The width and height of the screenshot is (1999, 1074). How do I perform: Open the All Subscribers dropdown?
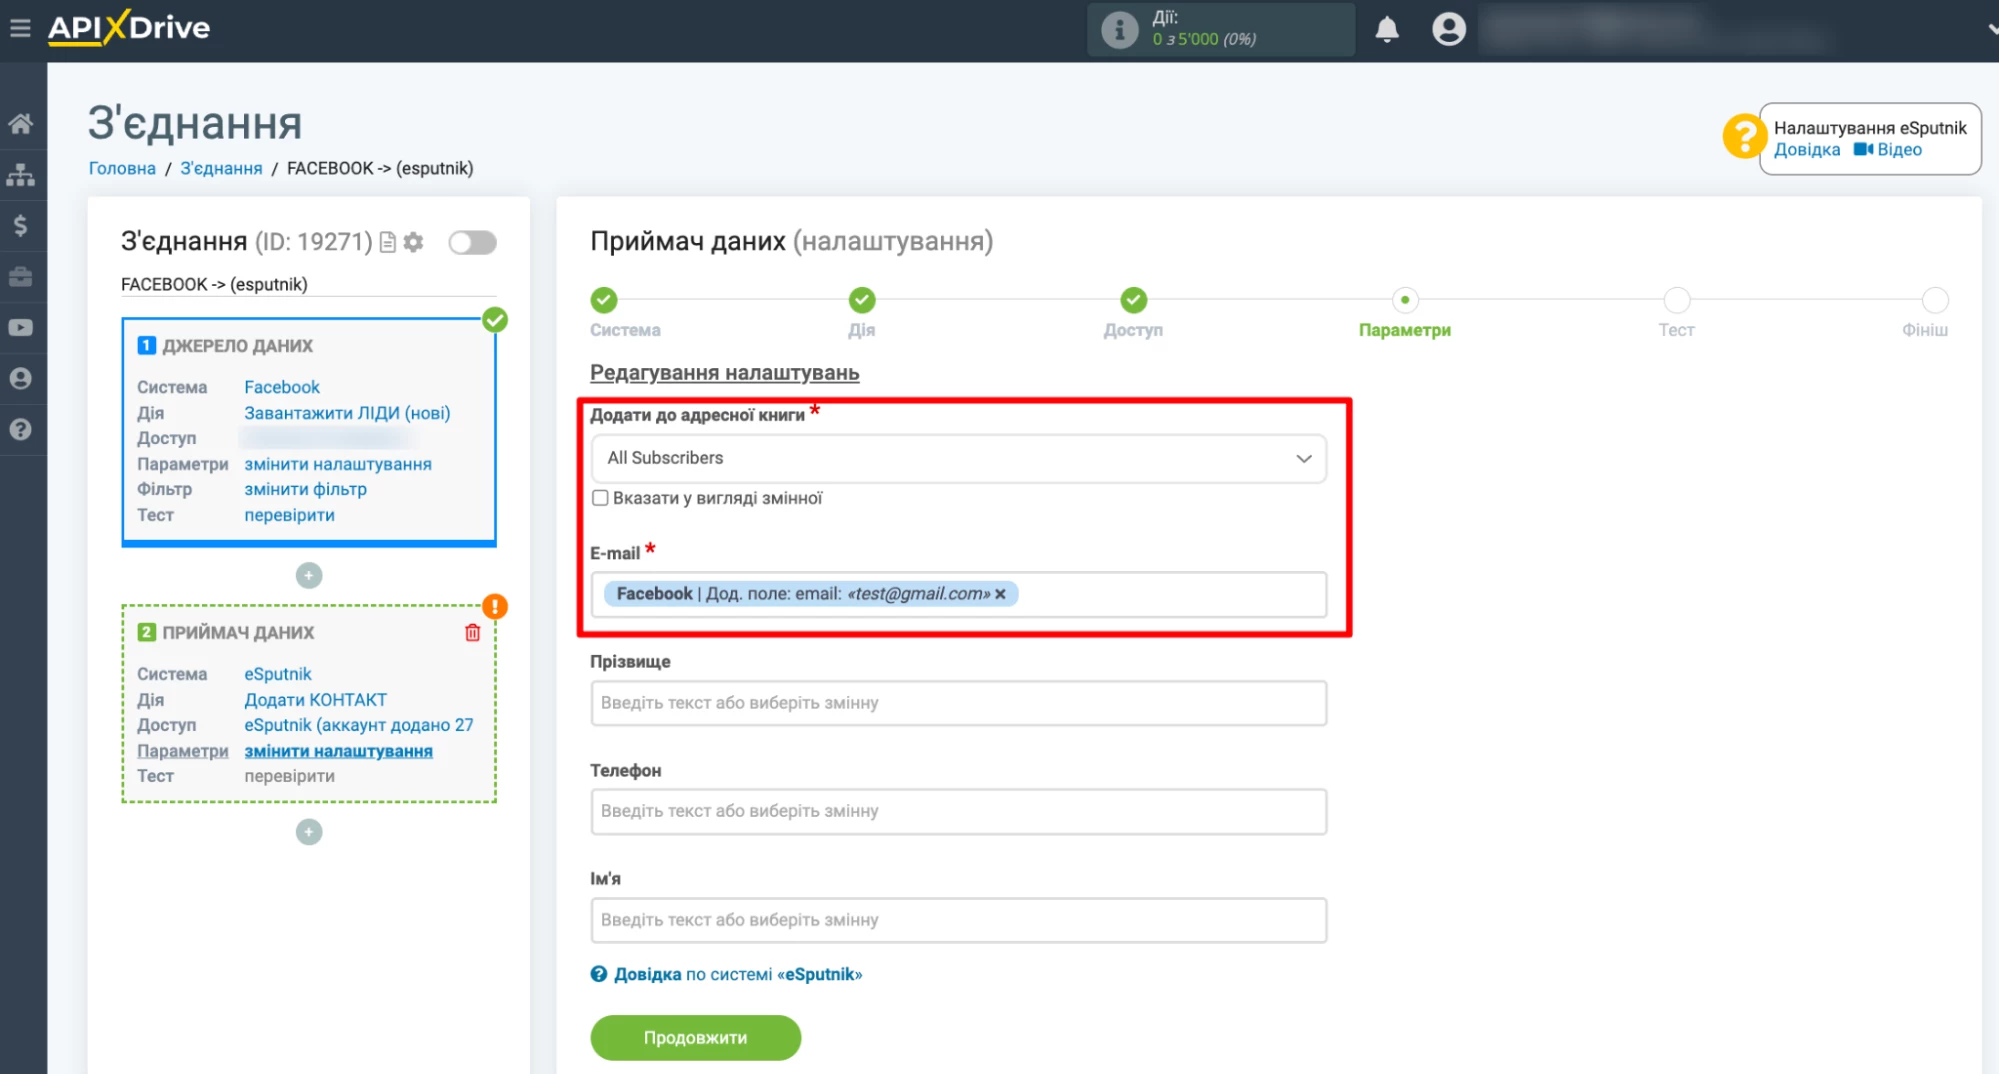click(x=959, y=458)
